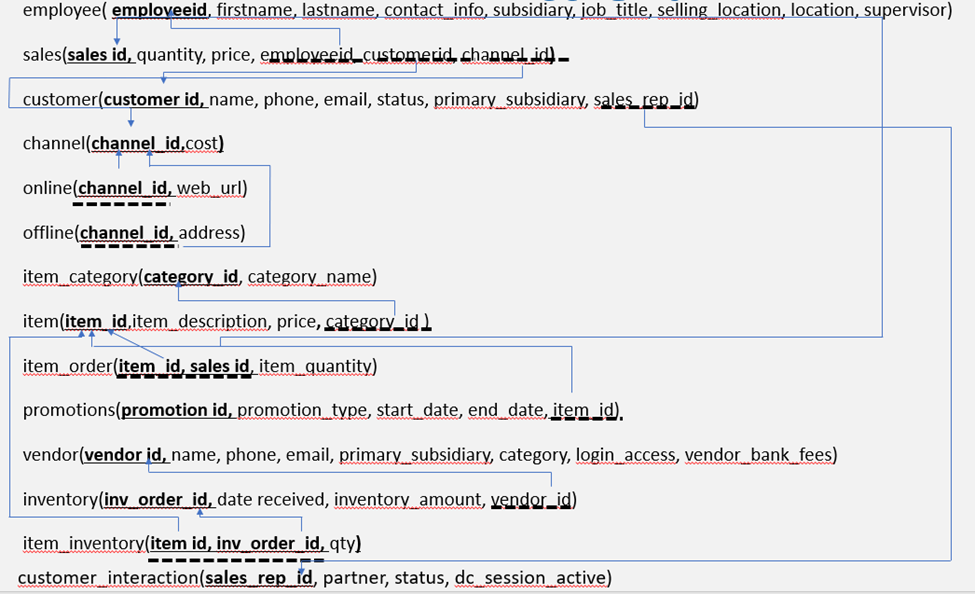Click 'category_name)' in item_category relation
Viewport: 975px width, 594px height.
pyautogui.click(x=312, y=277)
